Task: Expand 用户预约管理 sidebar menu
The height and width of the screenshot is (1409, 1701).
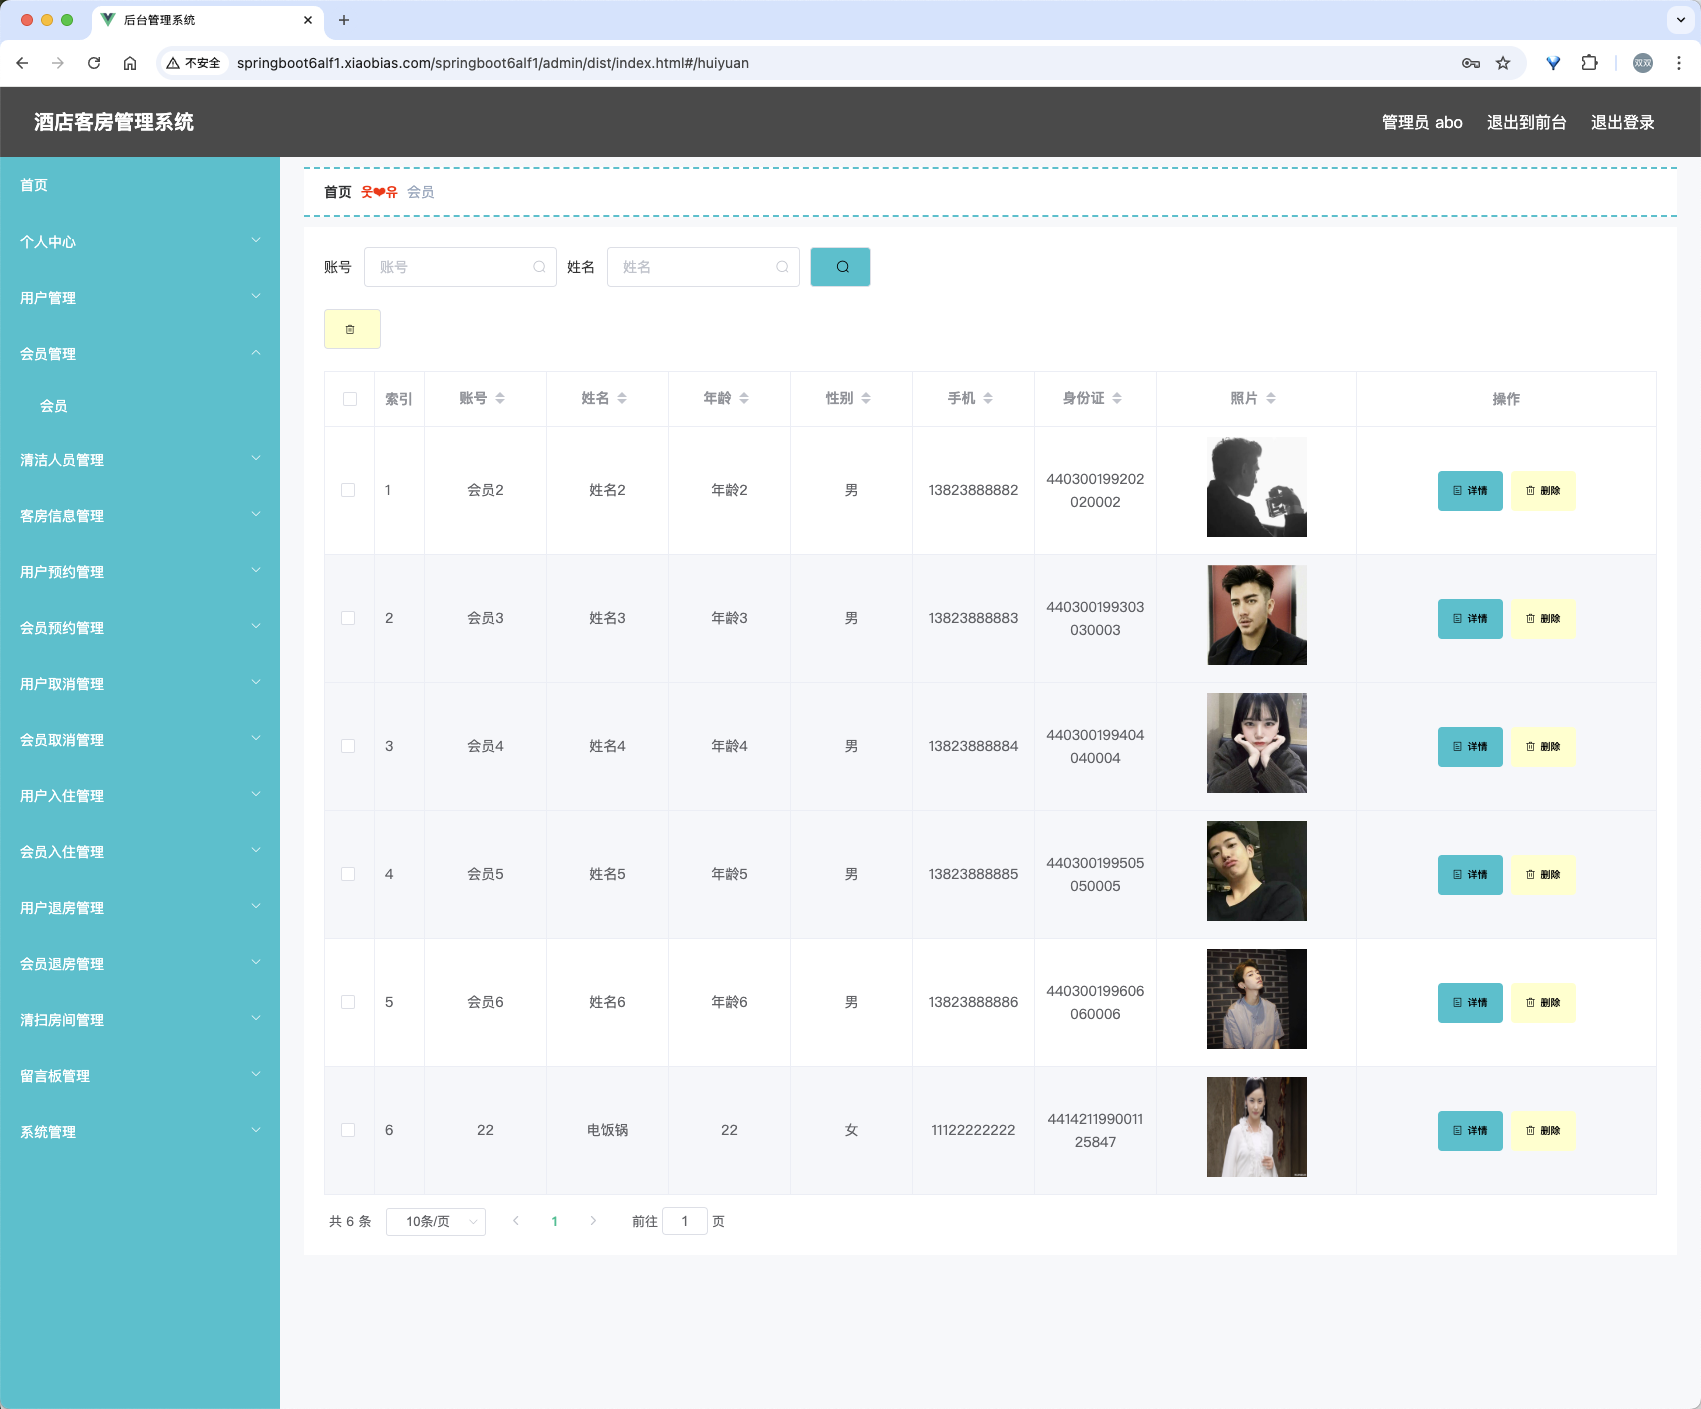Action: [140, 572]
